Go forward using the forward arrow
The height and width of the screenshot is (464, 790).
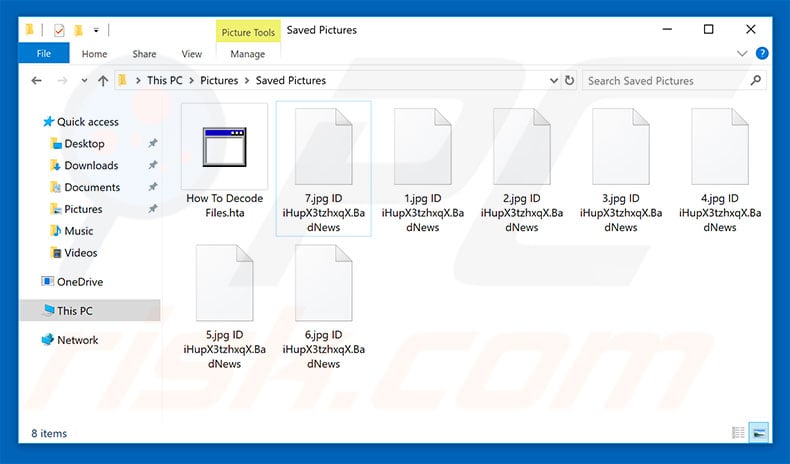62,81
